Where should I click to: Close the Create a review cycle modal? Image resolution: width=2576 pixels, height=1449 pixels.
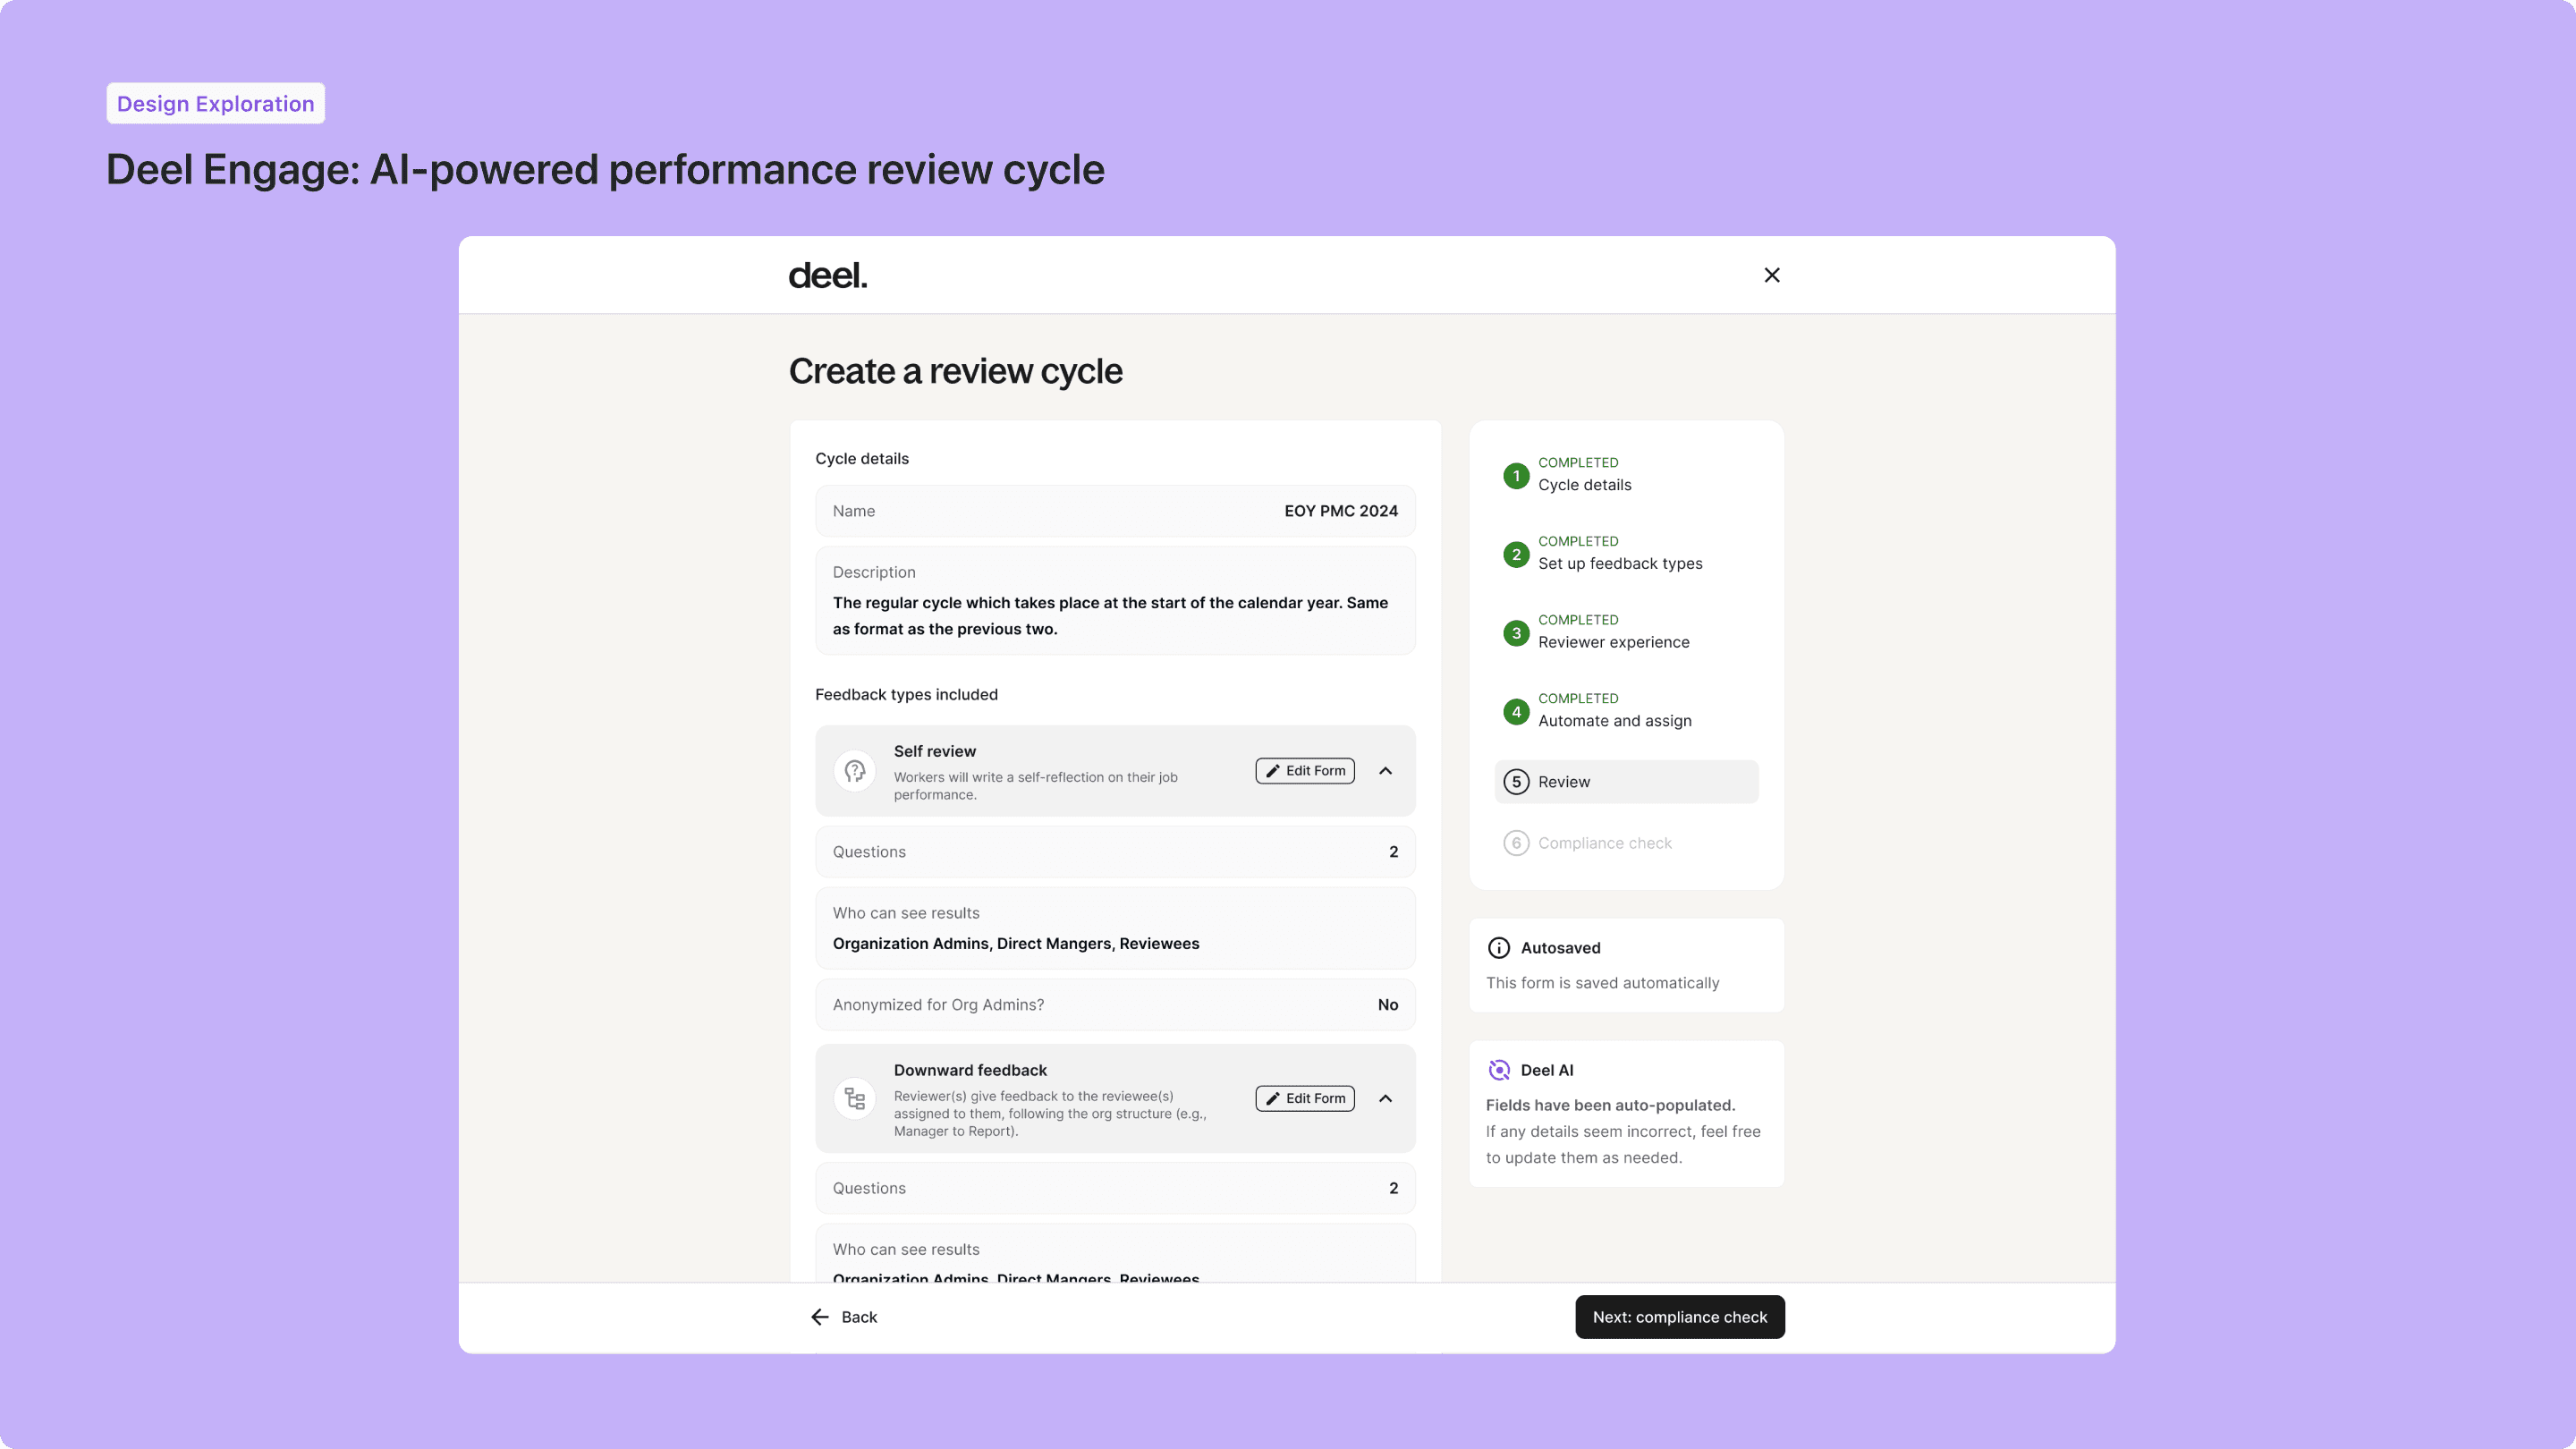tap(1772, 274)
